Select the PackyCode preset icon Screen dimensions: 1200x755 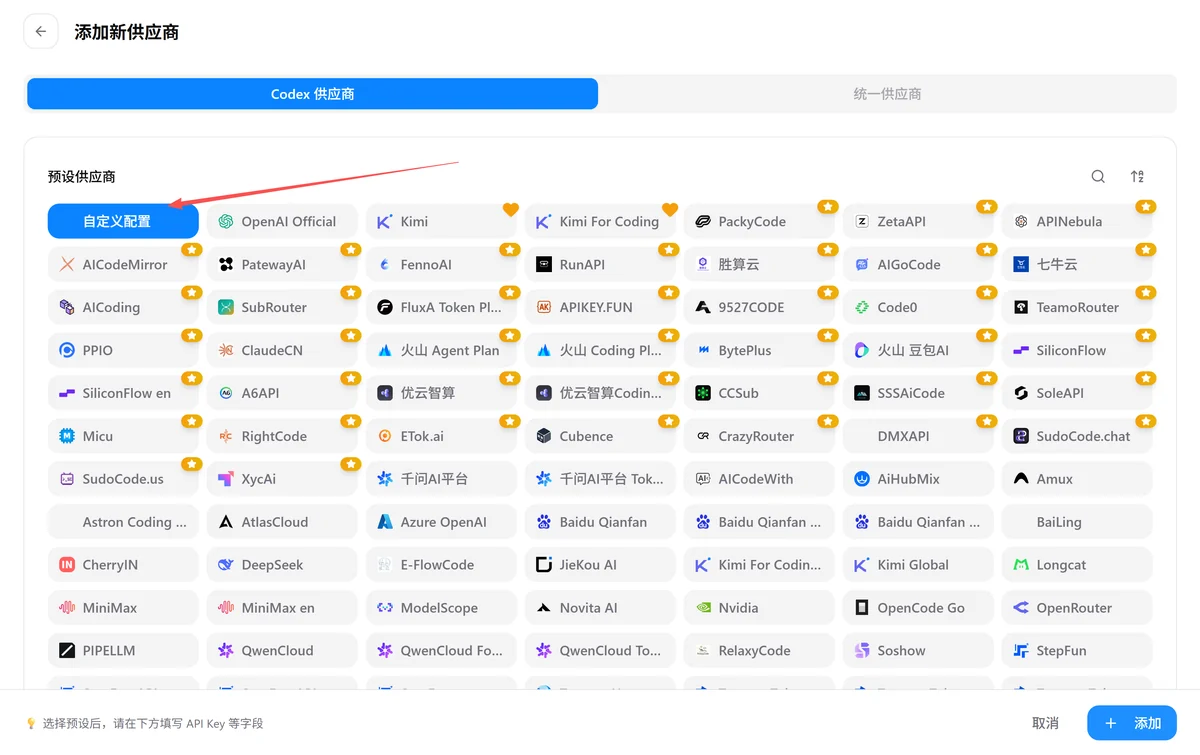pyautogui.click(x=703, y=222)
